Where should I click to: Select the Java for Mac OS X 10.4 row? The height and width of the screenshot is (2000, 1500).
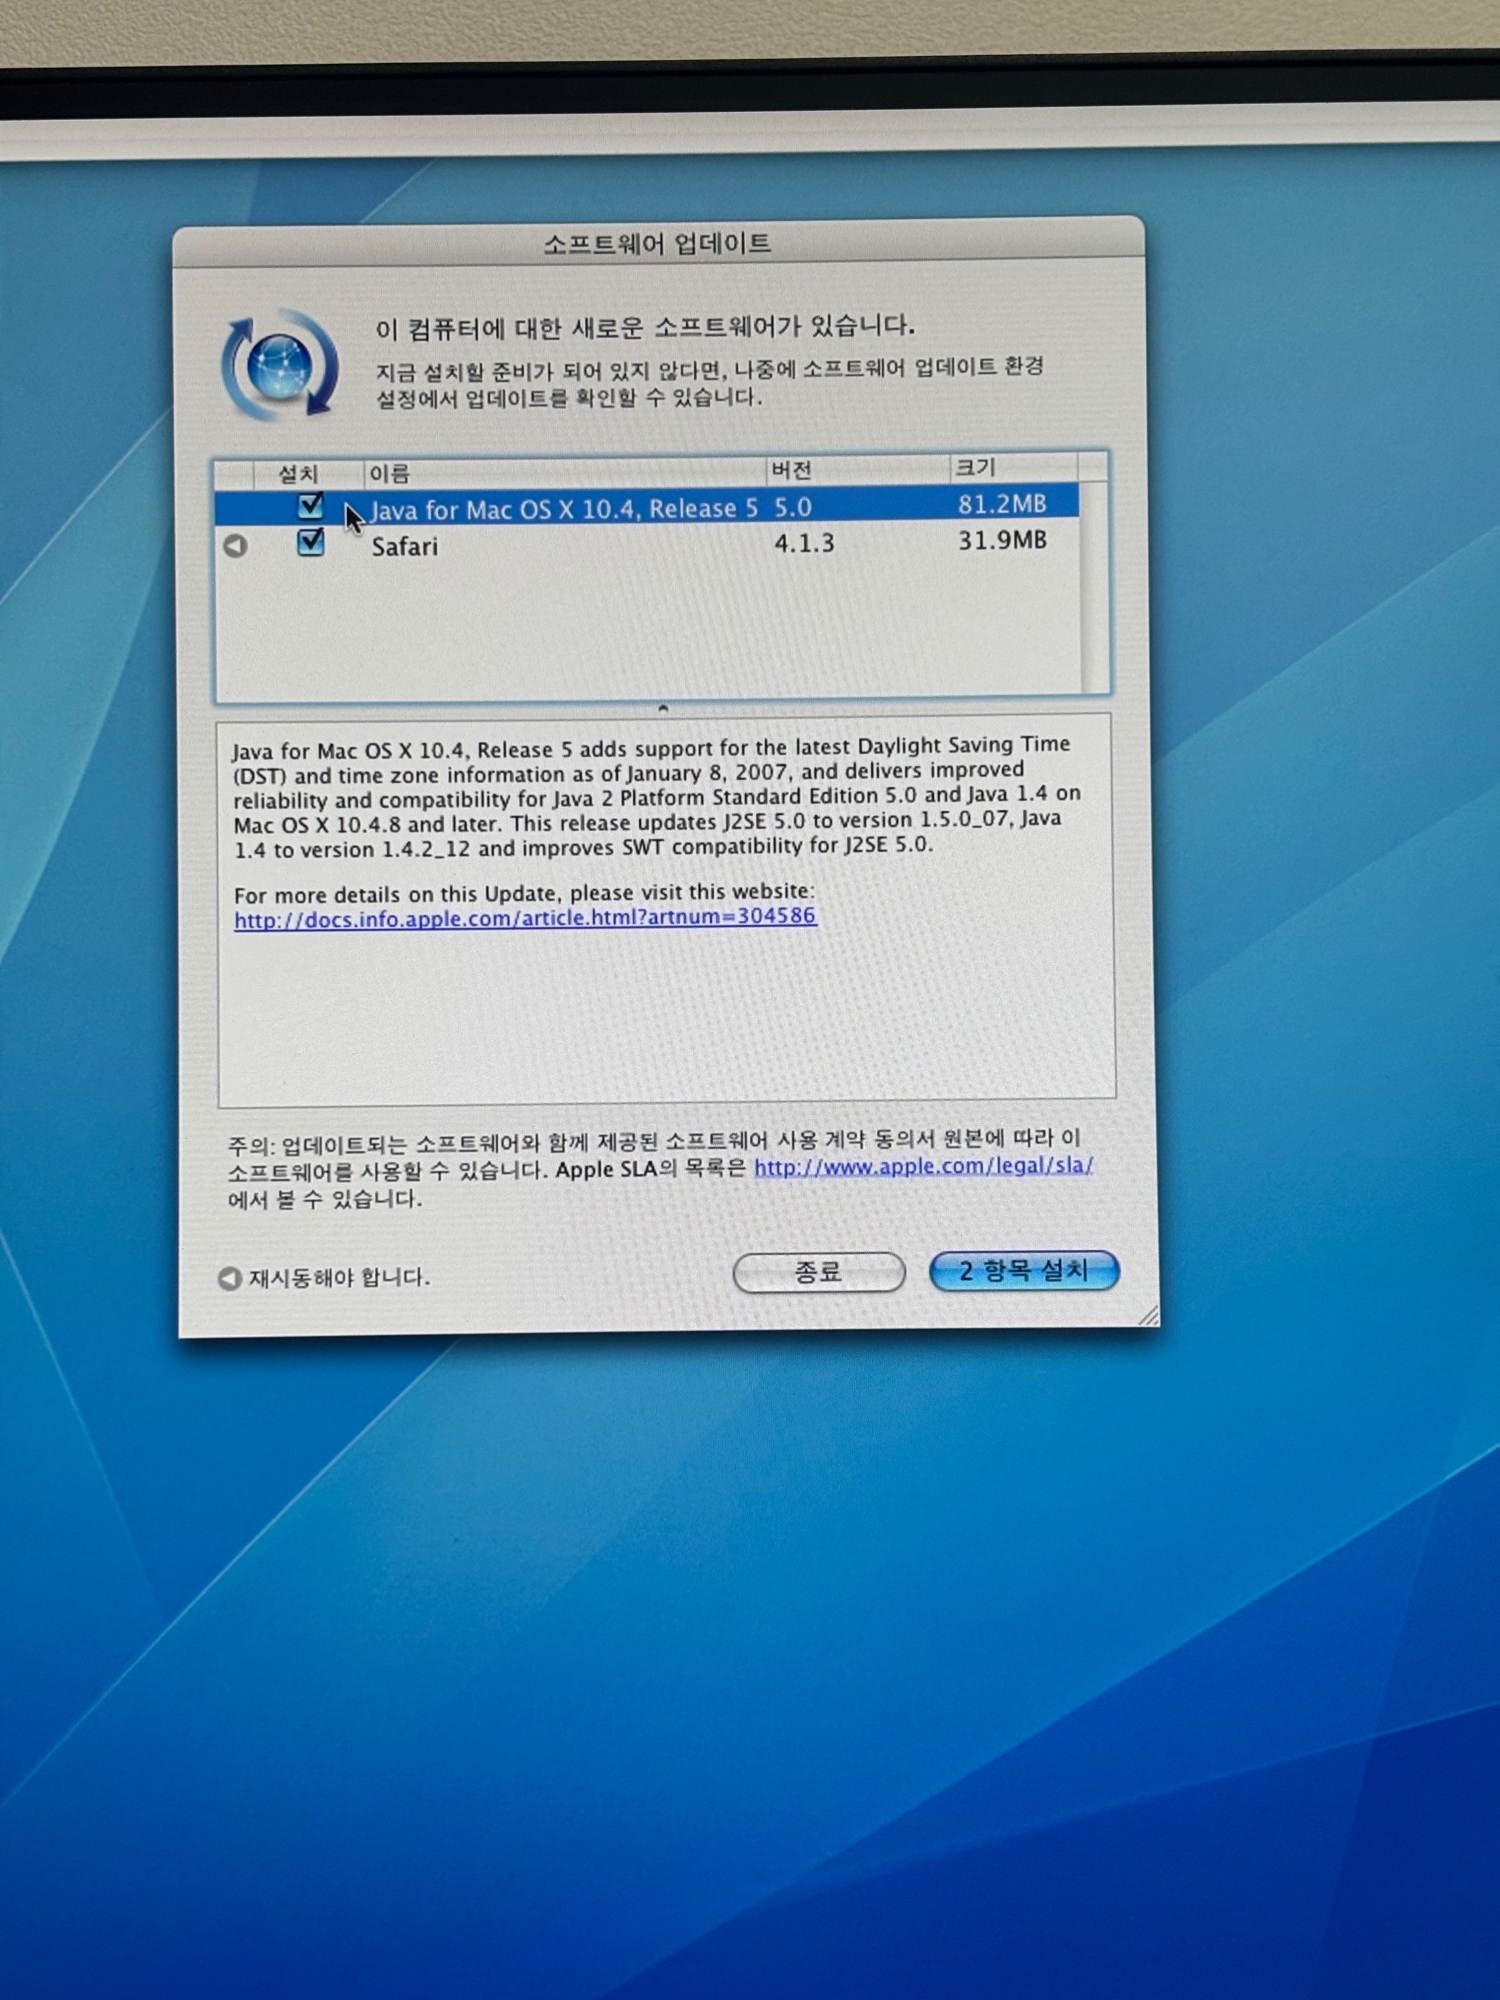pyautogui.click(x=560, y=509)
